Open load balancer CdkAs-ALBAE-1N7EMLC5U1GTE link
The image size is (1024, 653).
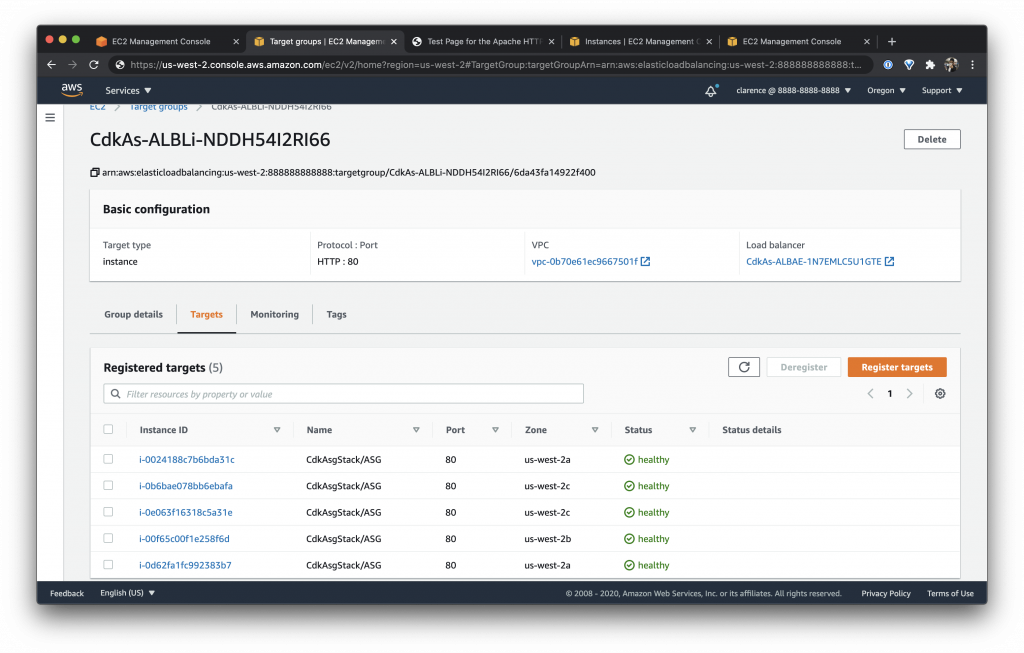814,261
